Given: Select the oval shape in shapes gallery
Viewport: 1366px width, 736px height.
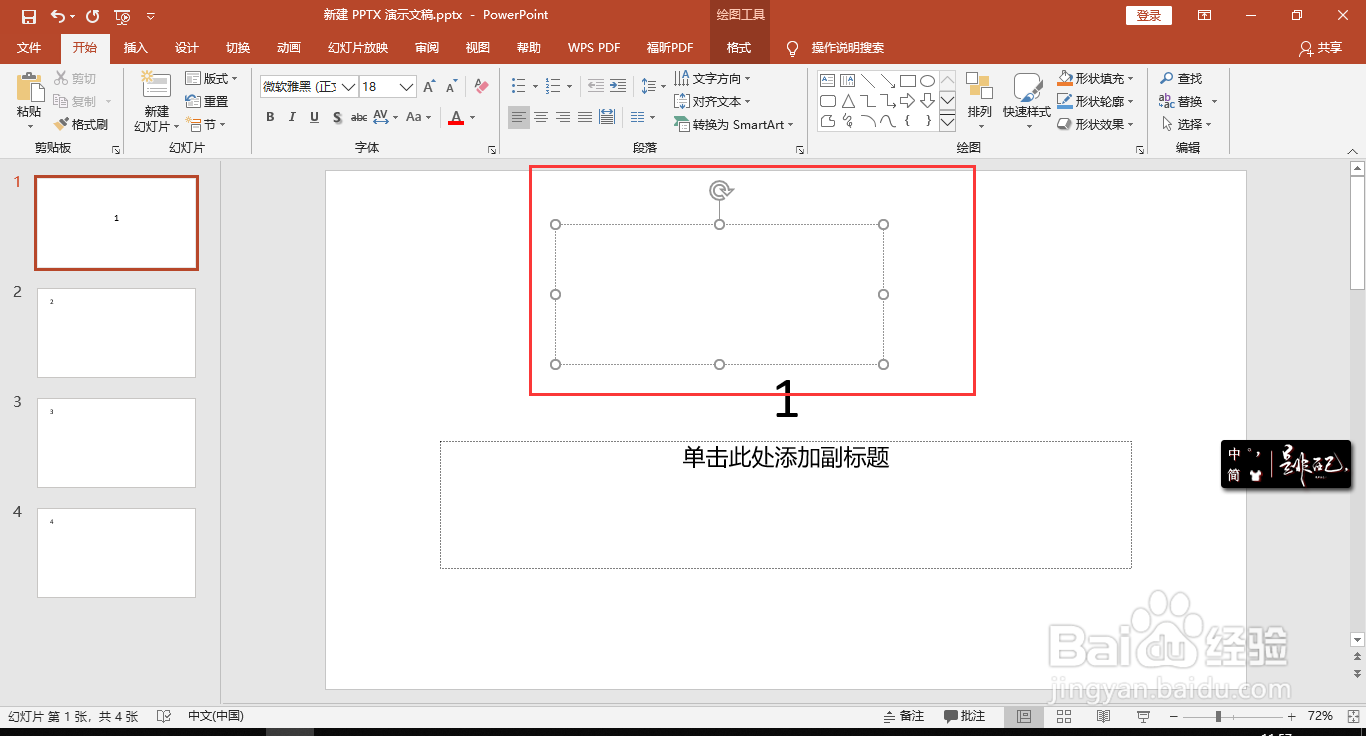Looking at the screenshot, I should click(927, 81).
